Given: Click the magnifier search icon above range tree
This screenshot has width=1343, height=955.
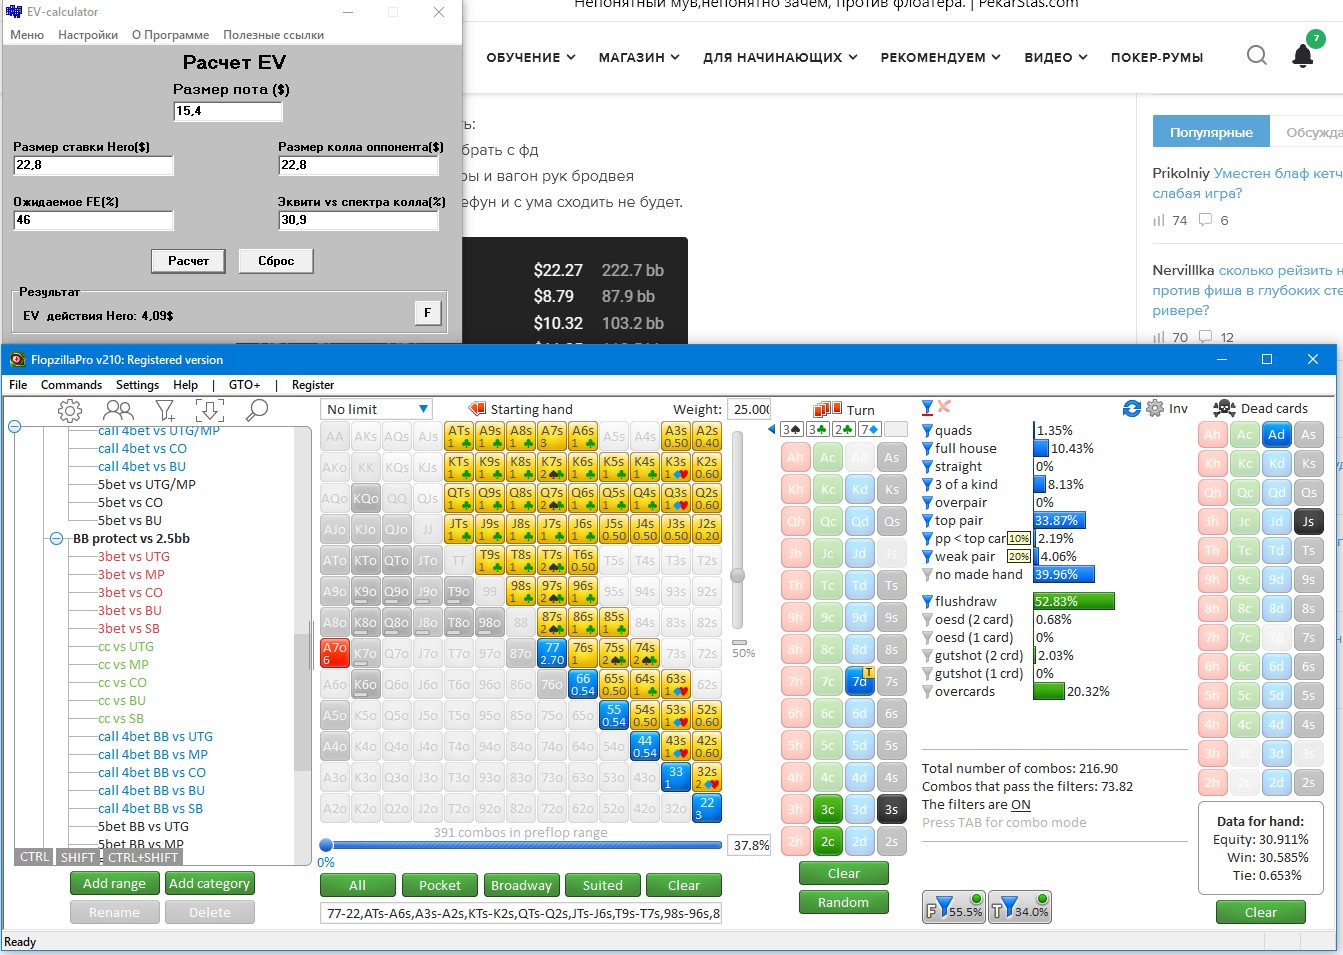Looking at the screenshot, I should pyautogui.click(x=257, y=410).
